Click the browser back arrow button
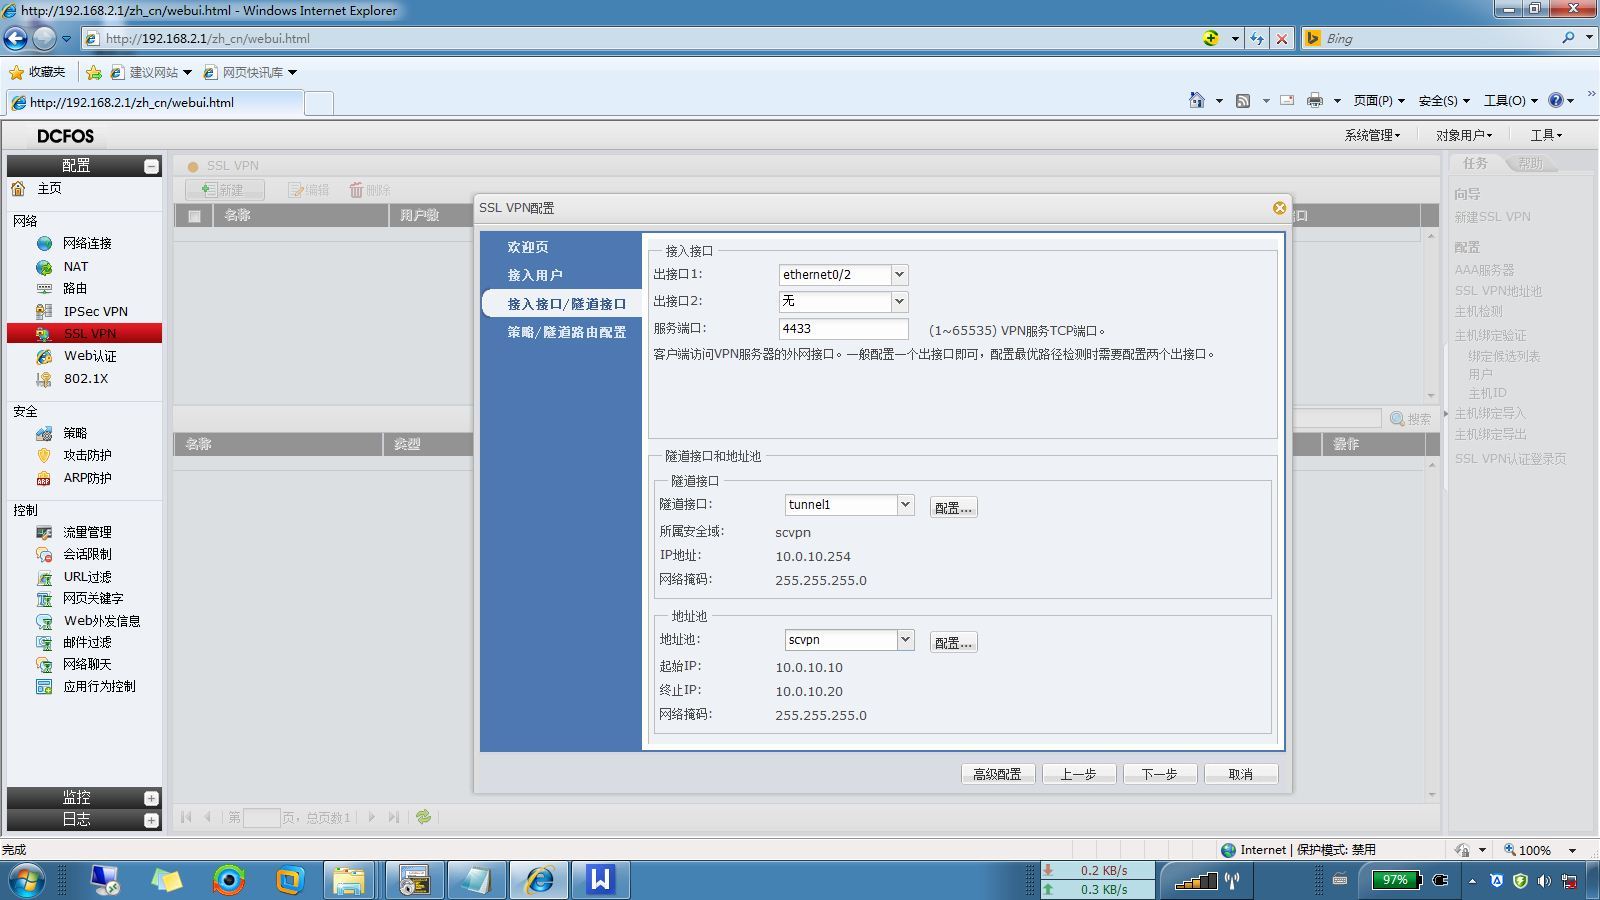 click(16, 38)
